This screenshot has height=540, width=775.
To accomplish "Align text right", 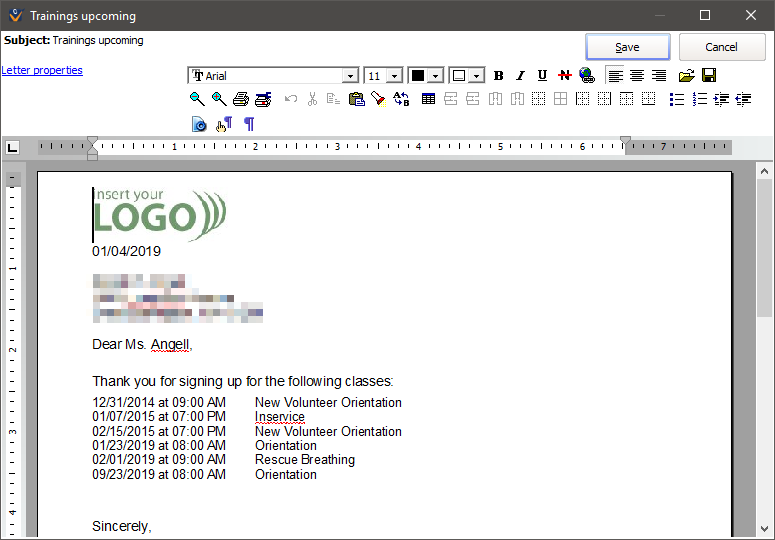I will (x=659, y=76).
